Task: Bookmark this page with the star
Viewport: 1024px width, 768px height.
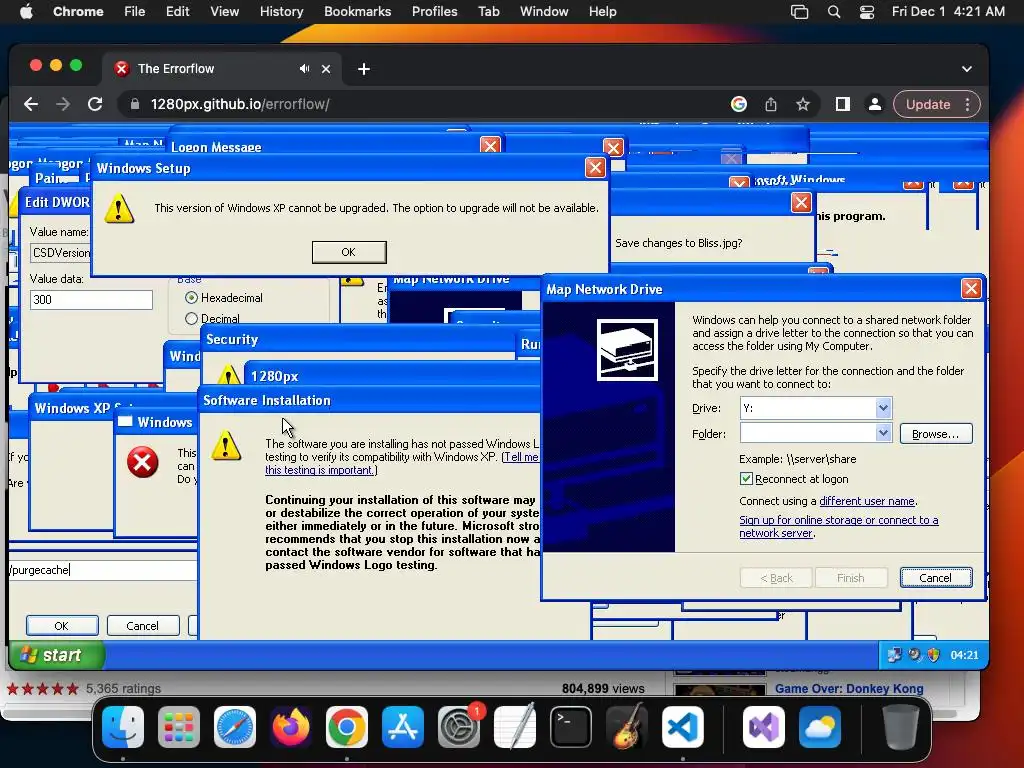Action: click(803, 104)
